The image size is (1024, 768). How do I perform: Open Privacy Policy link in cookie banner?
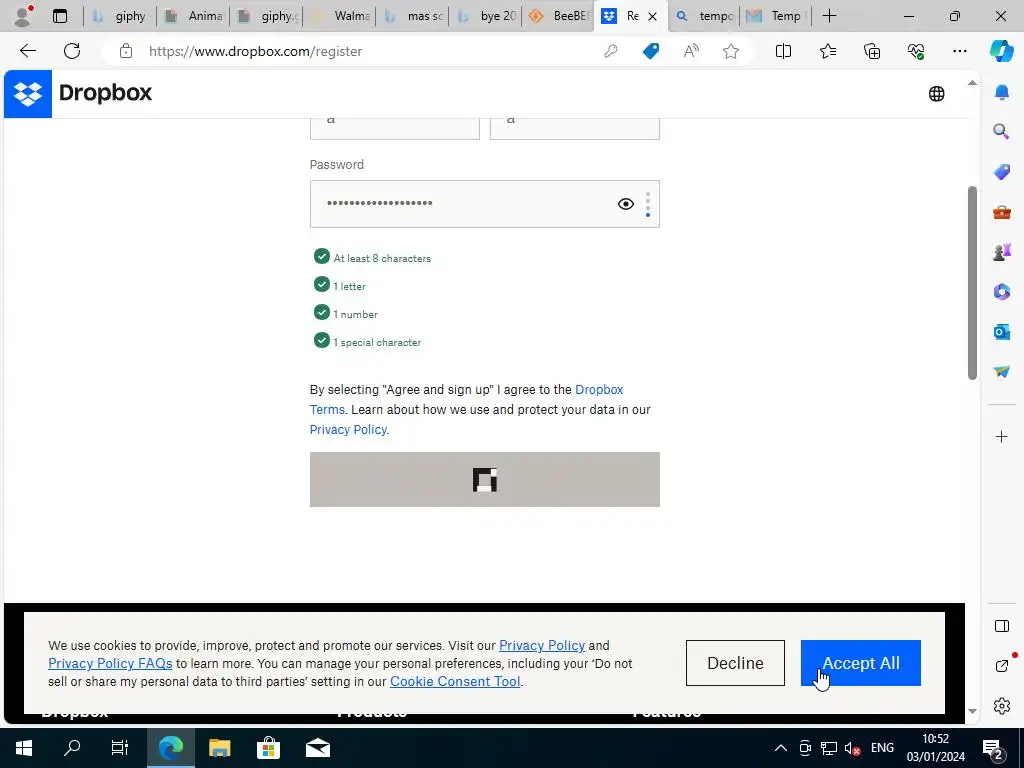(x=542, y=646)
